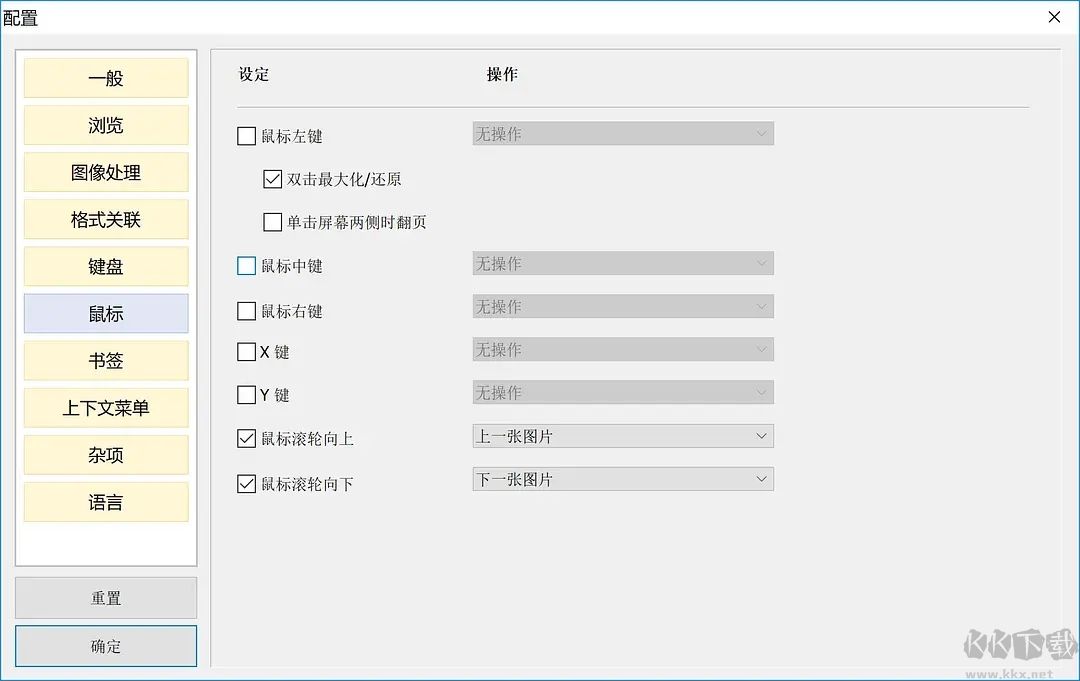Enable the 鼠标左键 (left mouse button) checkbox

(245, 135)
